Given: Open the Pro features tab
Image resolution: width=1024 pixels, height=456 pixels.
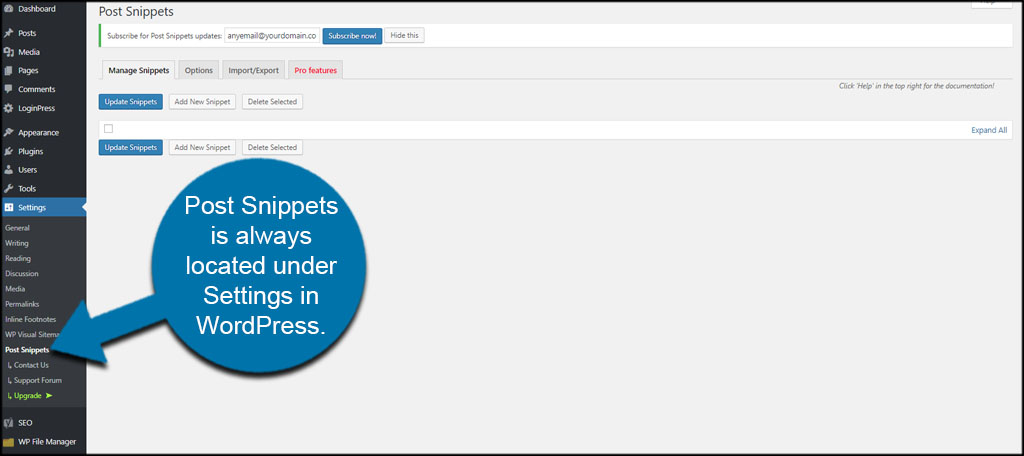Looking at the screenshot, I should [316, 70].
